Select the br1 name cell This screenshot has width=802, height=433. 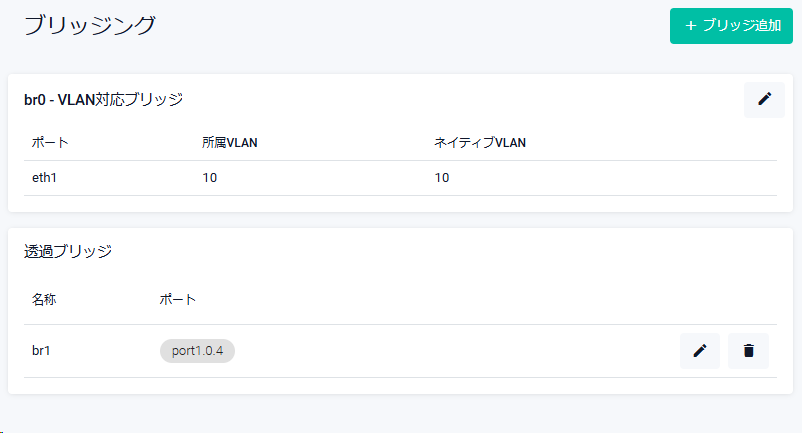tap(41, 351)
